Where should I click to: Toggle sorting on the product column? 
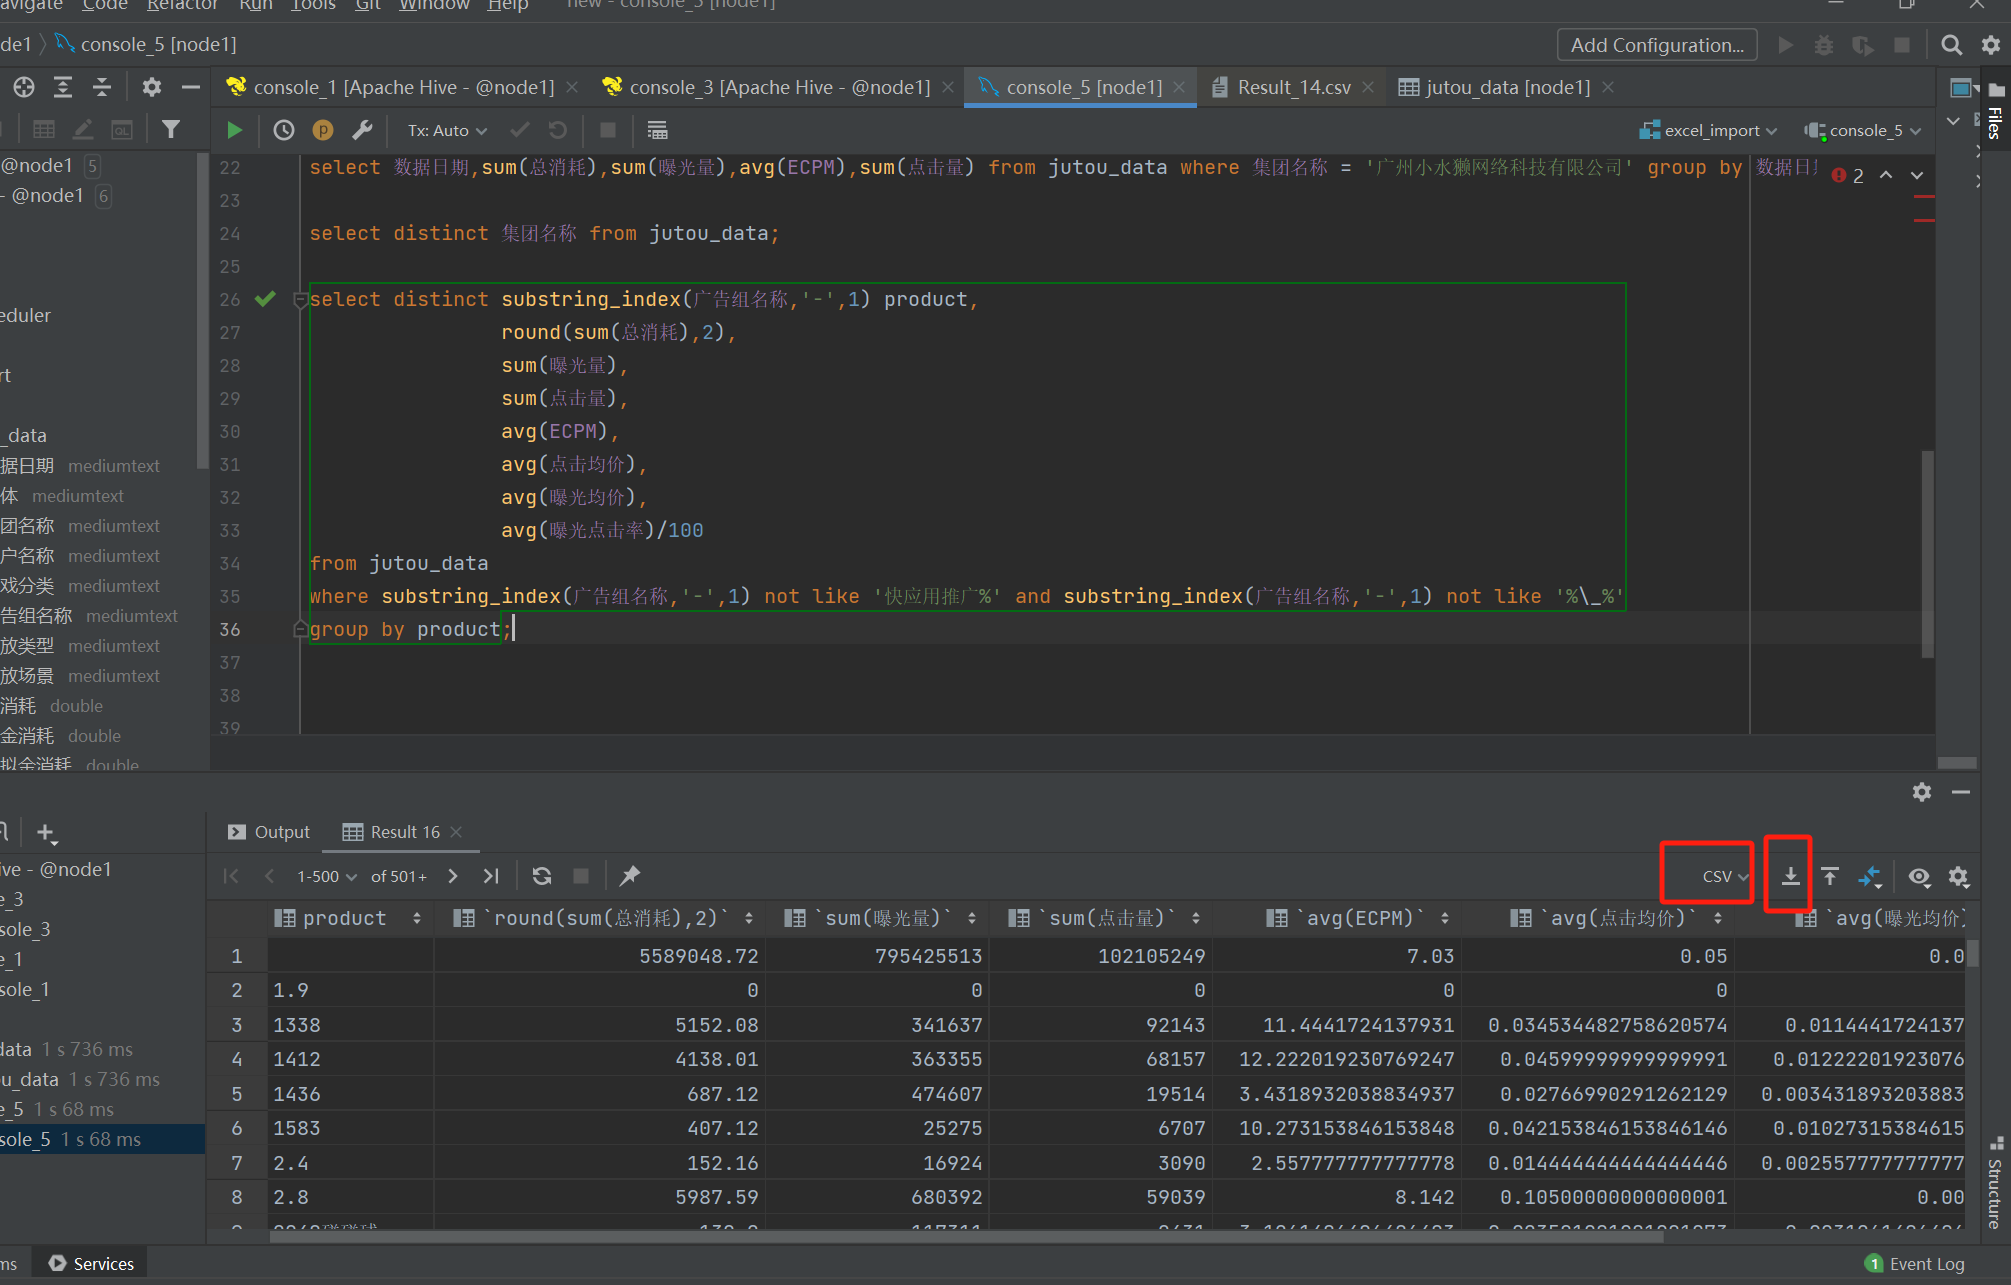[418, 917]
